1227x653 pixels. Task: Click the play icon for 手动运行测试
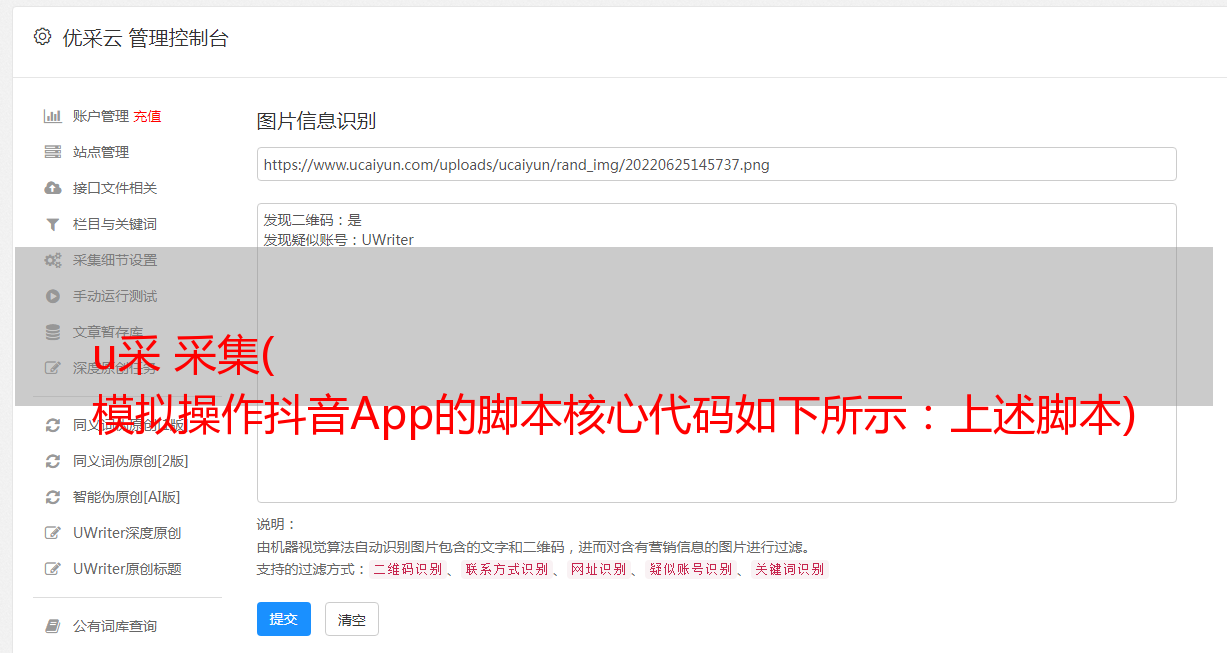tap(53, 296)
